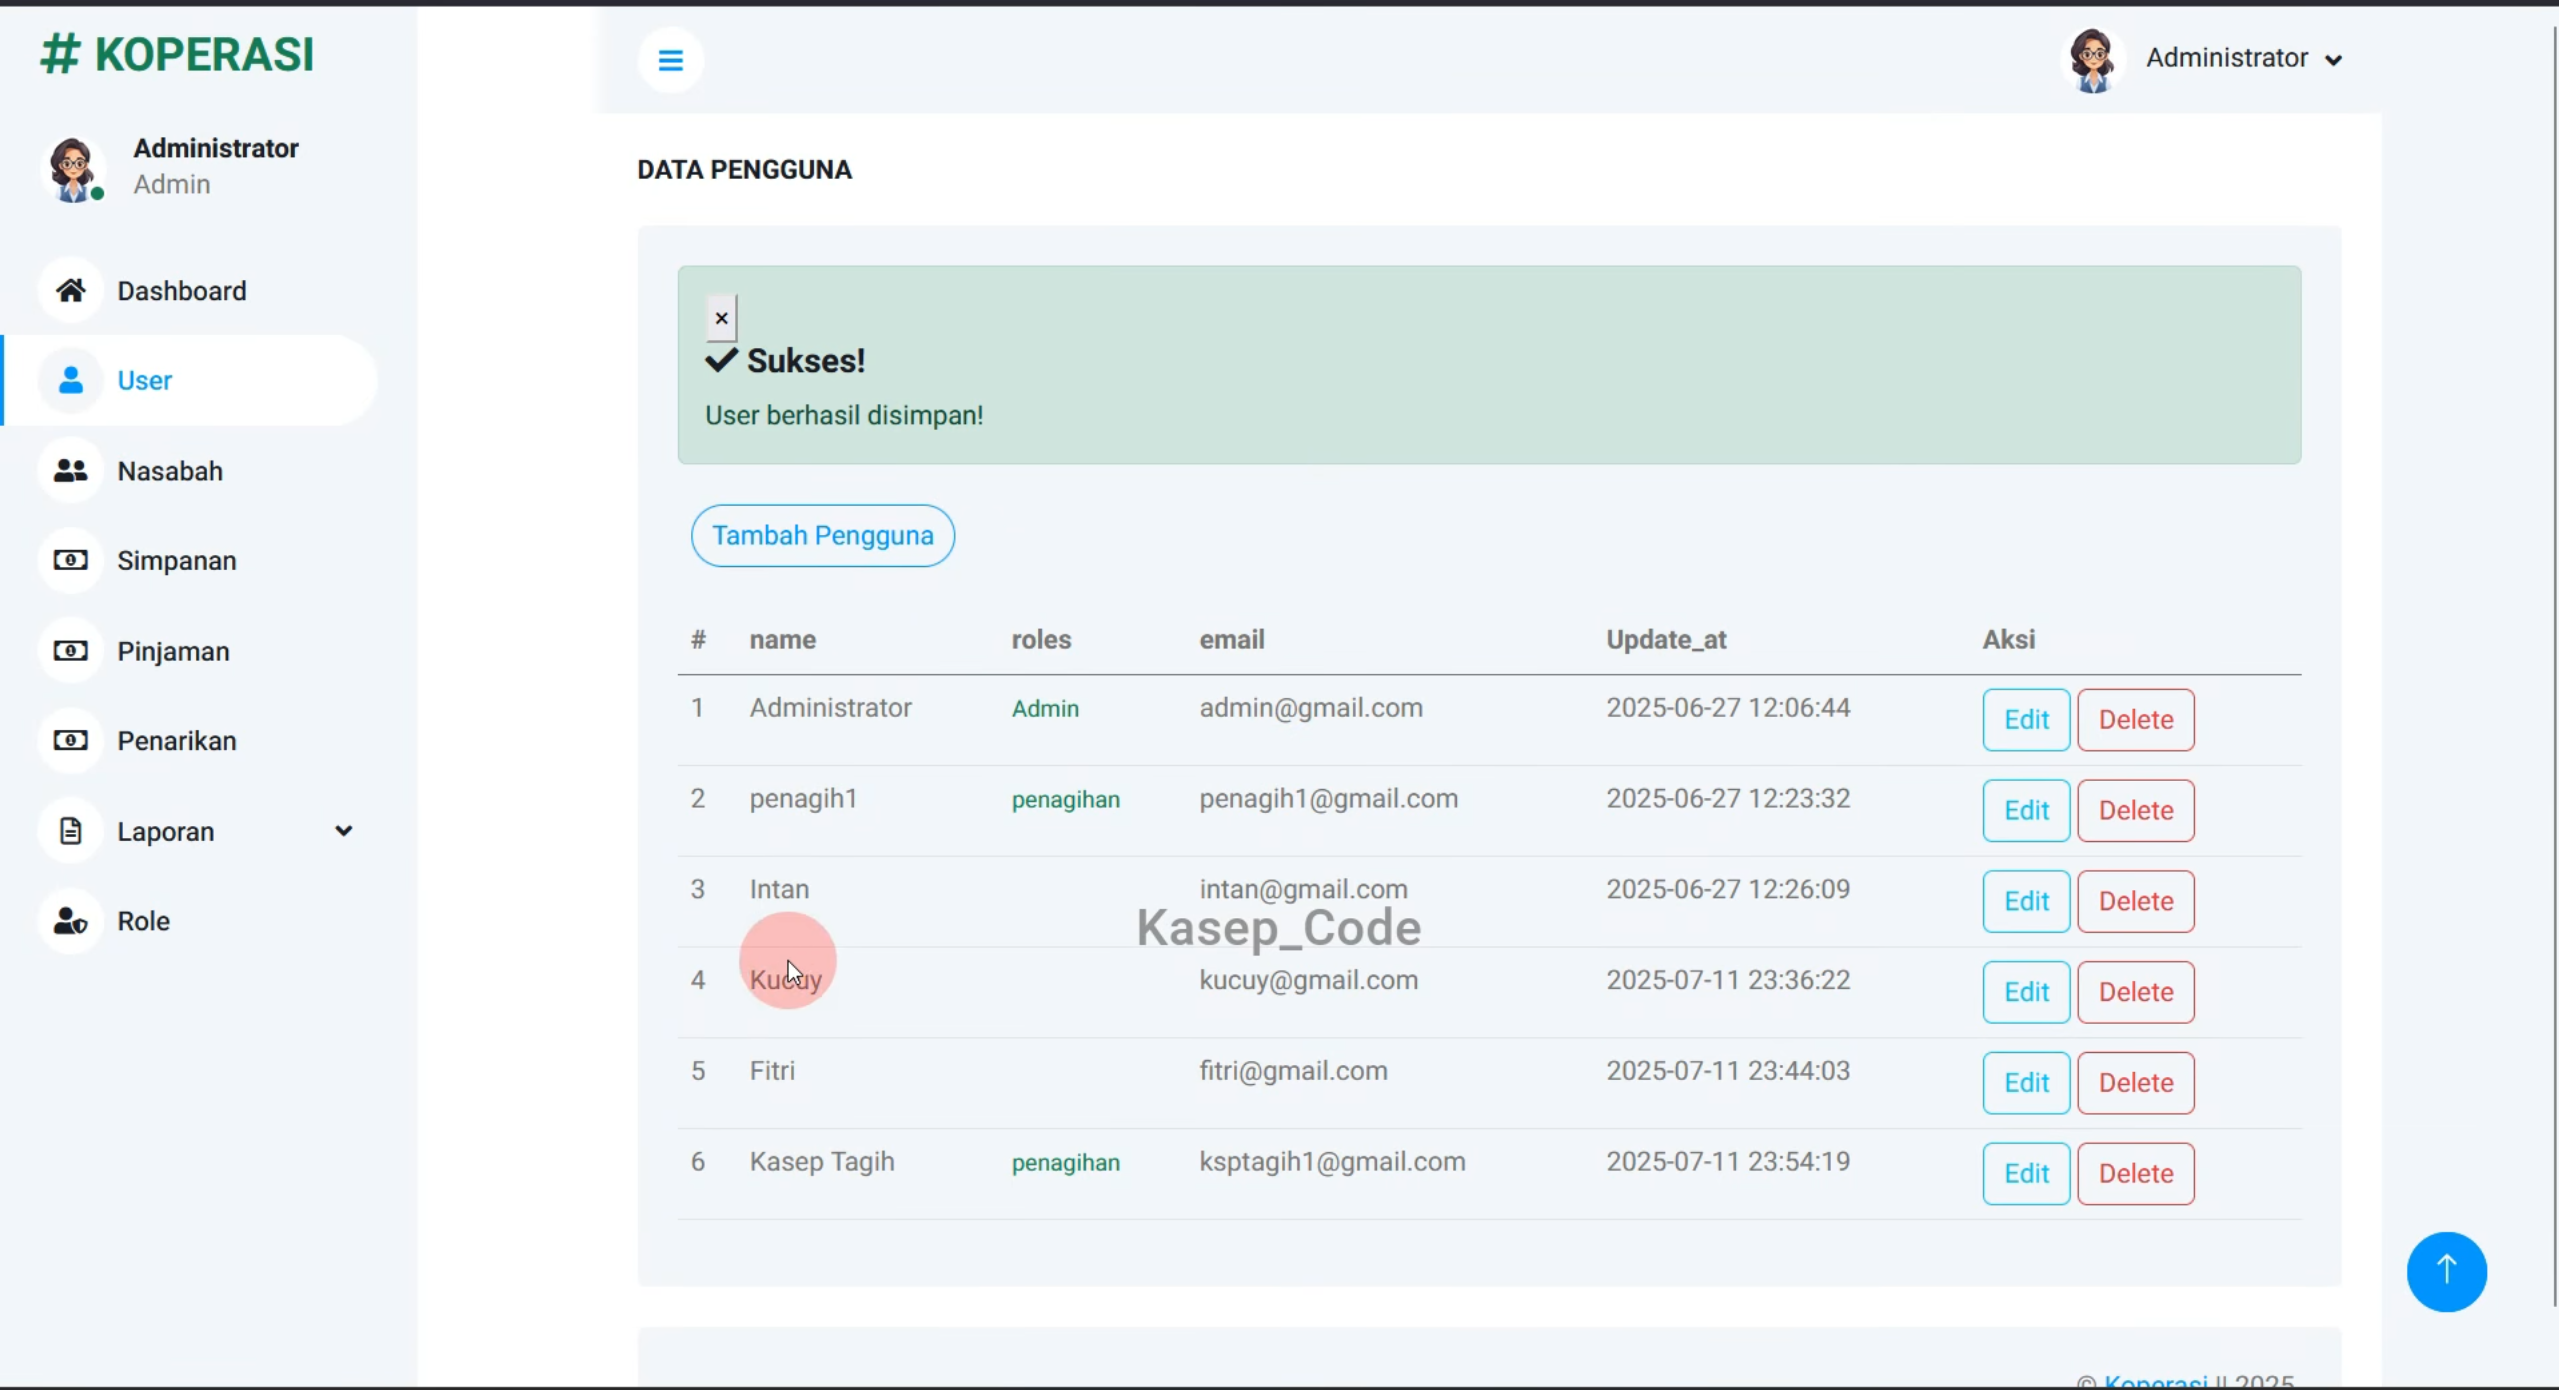Click the Fitri name cell

(x=772, y=1071)
